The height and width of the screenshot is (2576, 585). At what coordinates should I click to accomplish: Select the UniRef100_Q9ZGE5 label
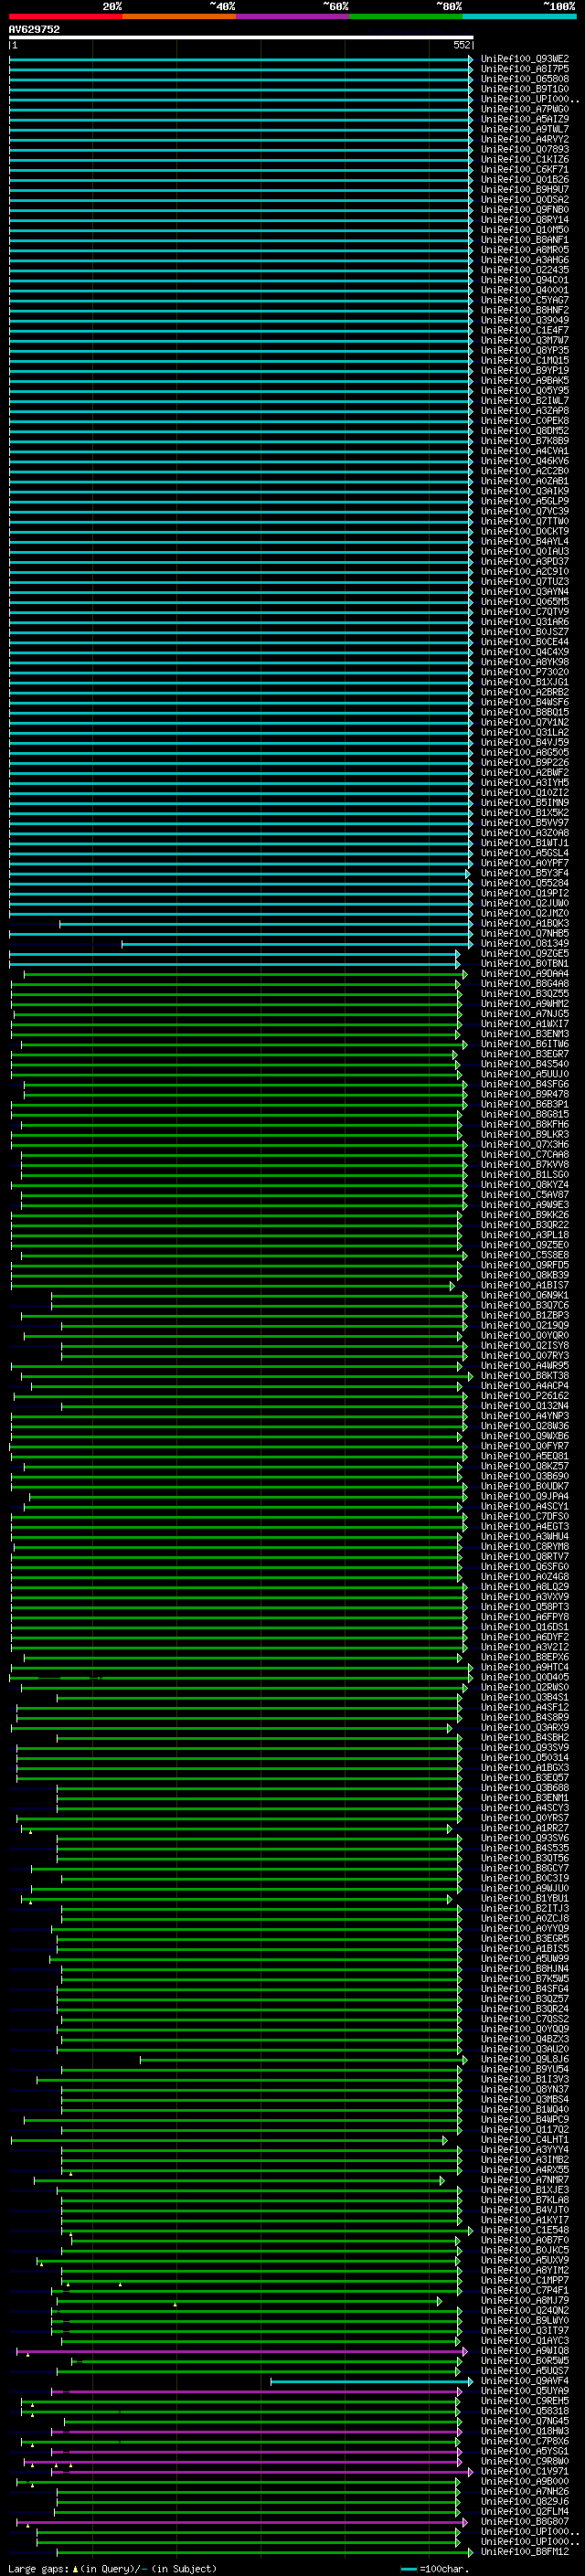tap(525, 954)
